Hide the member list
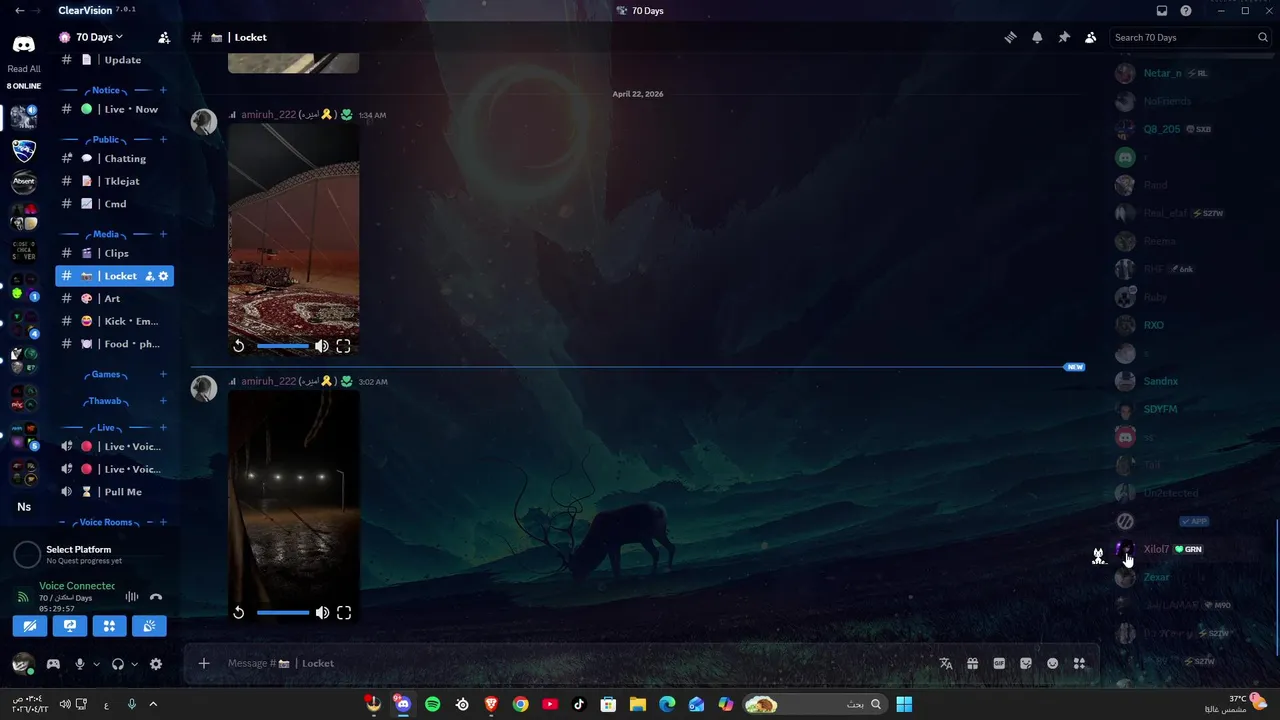Viewport: 1280px width, 720px height. click(1091, 37)
